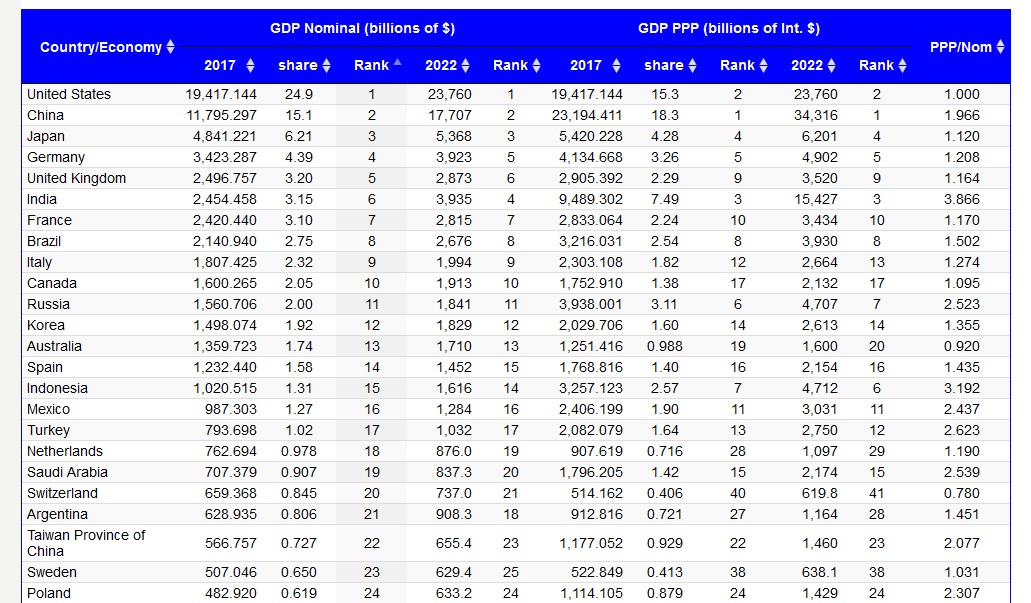Click China nominal 2017 value 11,795.297
Image resolution: width=1031 pixels, height=603 pixels.
tap(221, 115)
